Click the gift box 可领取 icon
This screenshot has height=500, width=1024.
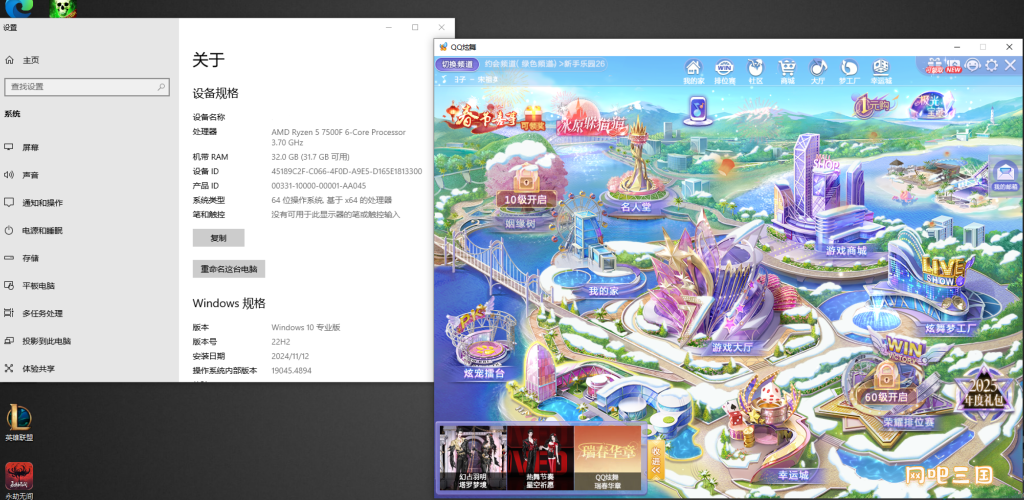click(933, 65)
